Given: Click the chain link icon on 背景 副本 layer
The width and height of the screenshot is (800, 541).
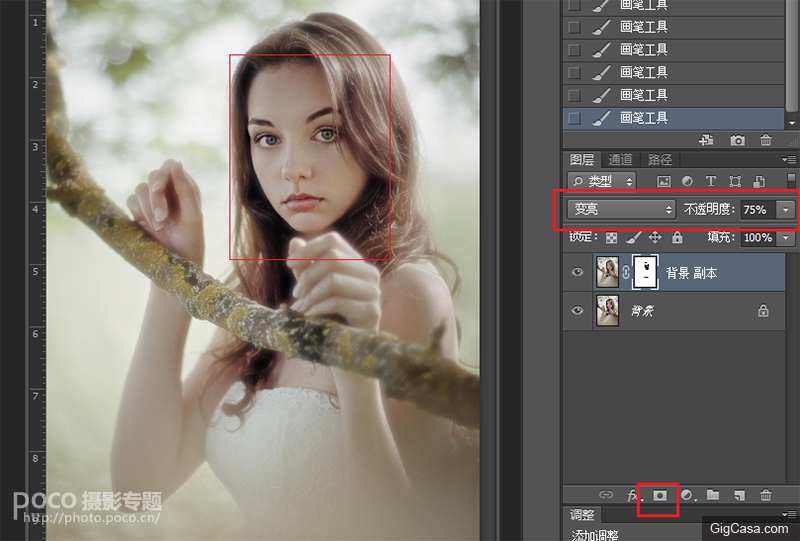Looking at the screenshot, I should click(x=626, y=272).
